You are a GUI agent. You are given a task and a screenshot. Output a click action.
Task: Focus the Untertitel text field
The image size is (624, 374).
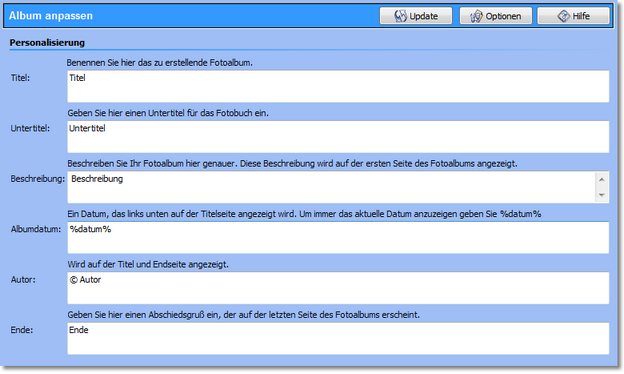pyautogui.click(x=338, y=137)
